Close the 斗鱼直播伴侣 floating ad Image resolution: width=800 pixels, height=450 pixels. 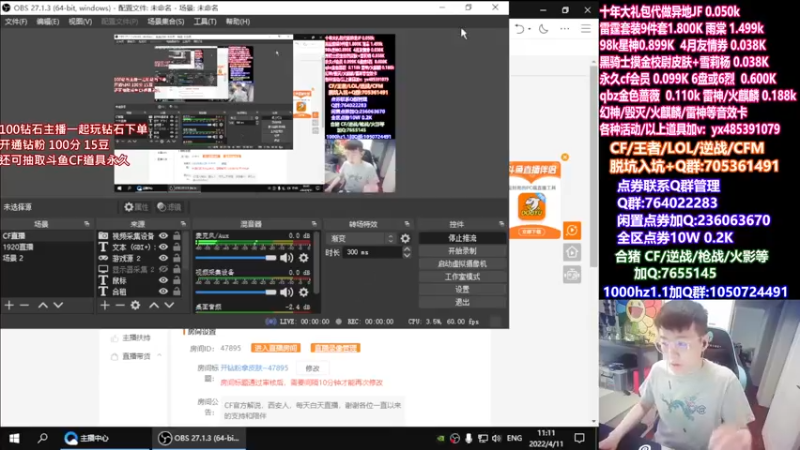[565, 157]
